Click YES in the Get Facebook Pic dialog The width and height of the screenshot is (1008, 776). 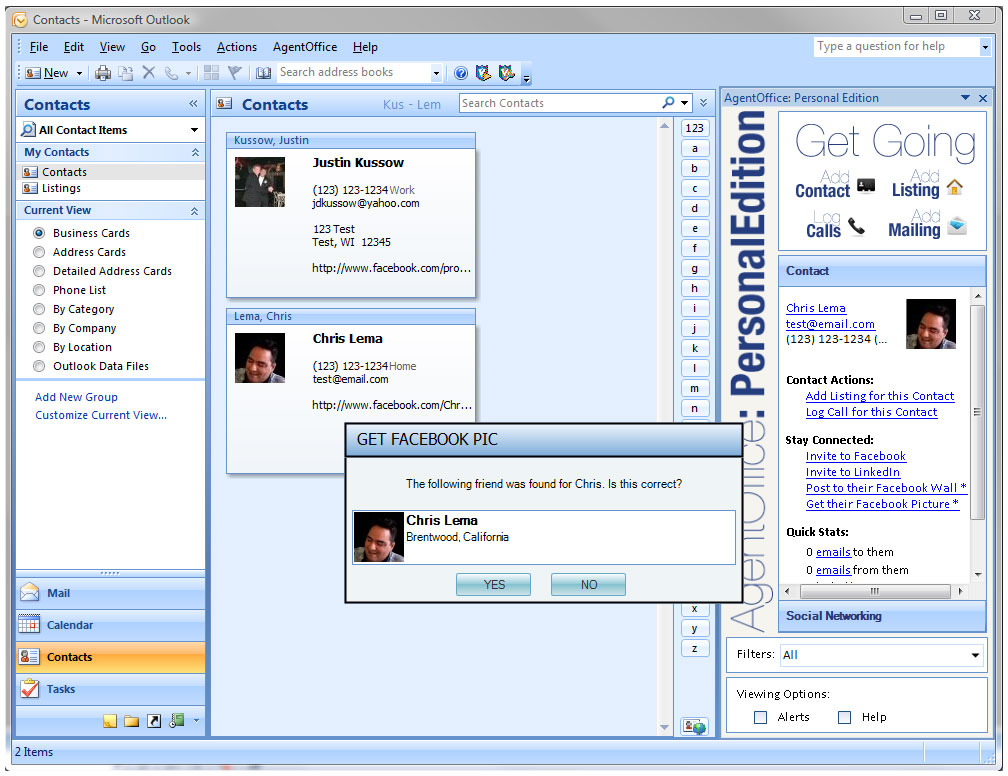[493, 584]
